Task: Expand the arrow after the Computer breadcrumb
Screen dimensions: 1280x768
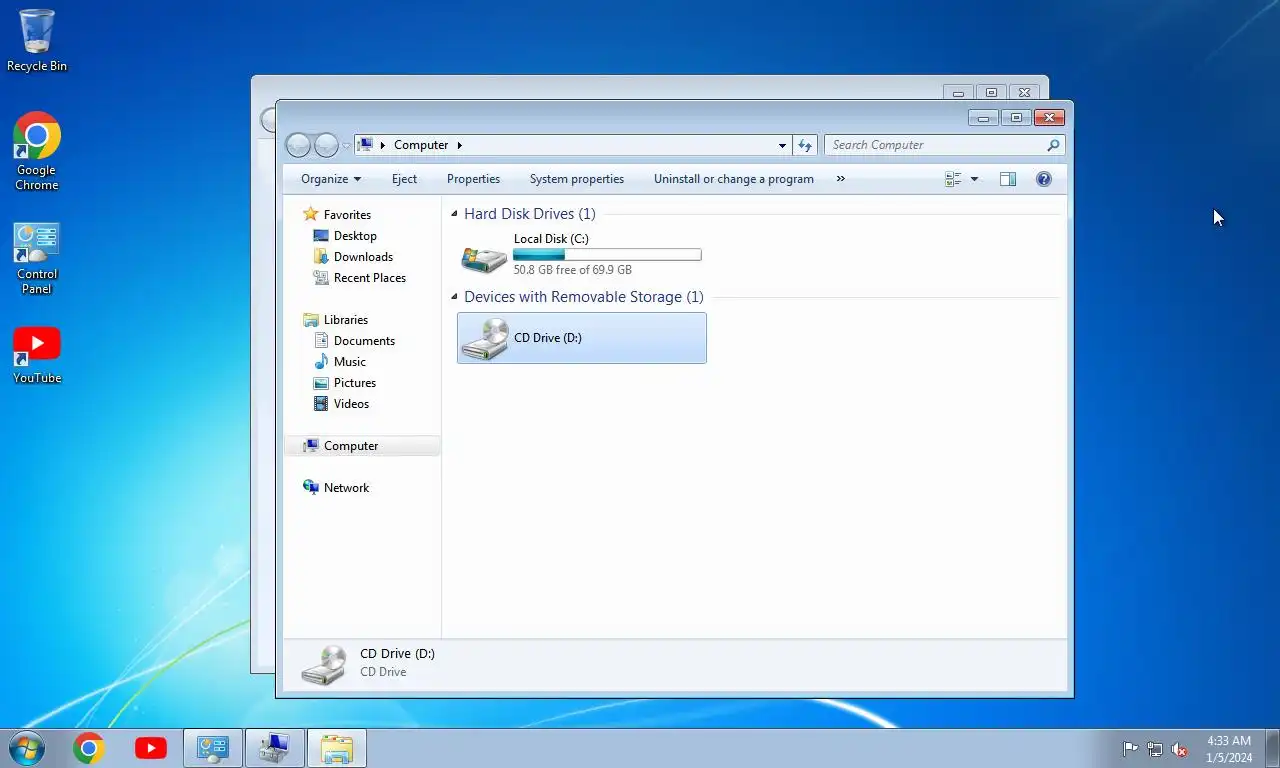Action: (x=460, y=145)
